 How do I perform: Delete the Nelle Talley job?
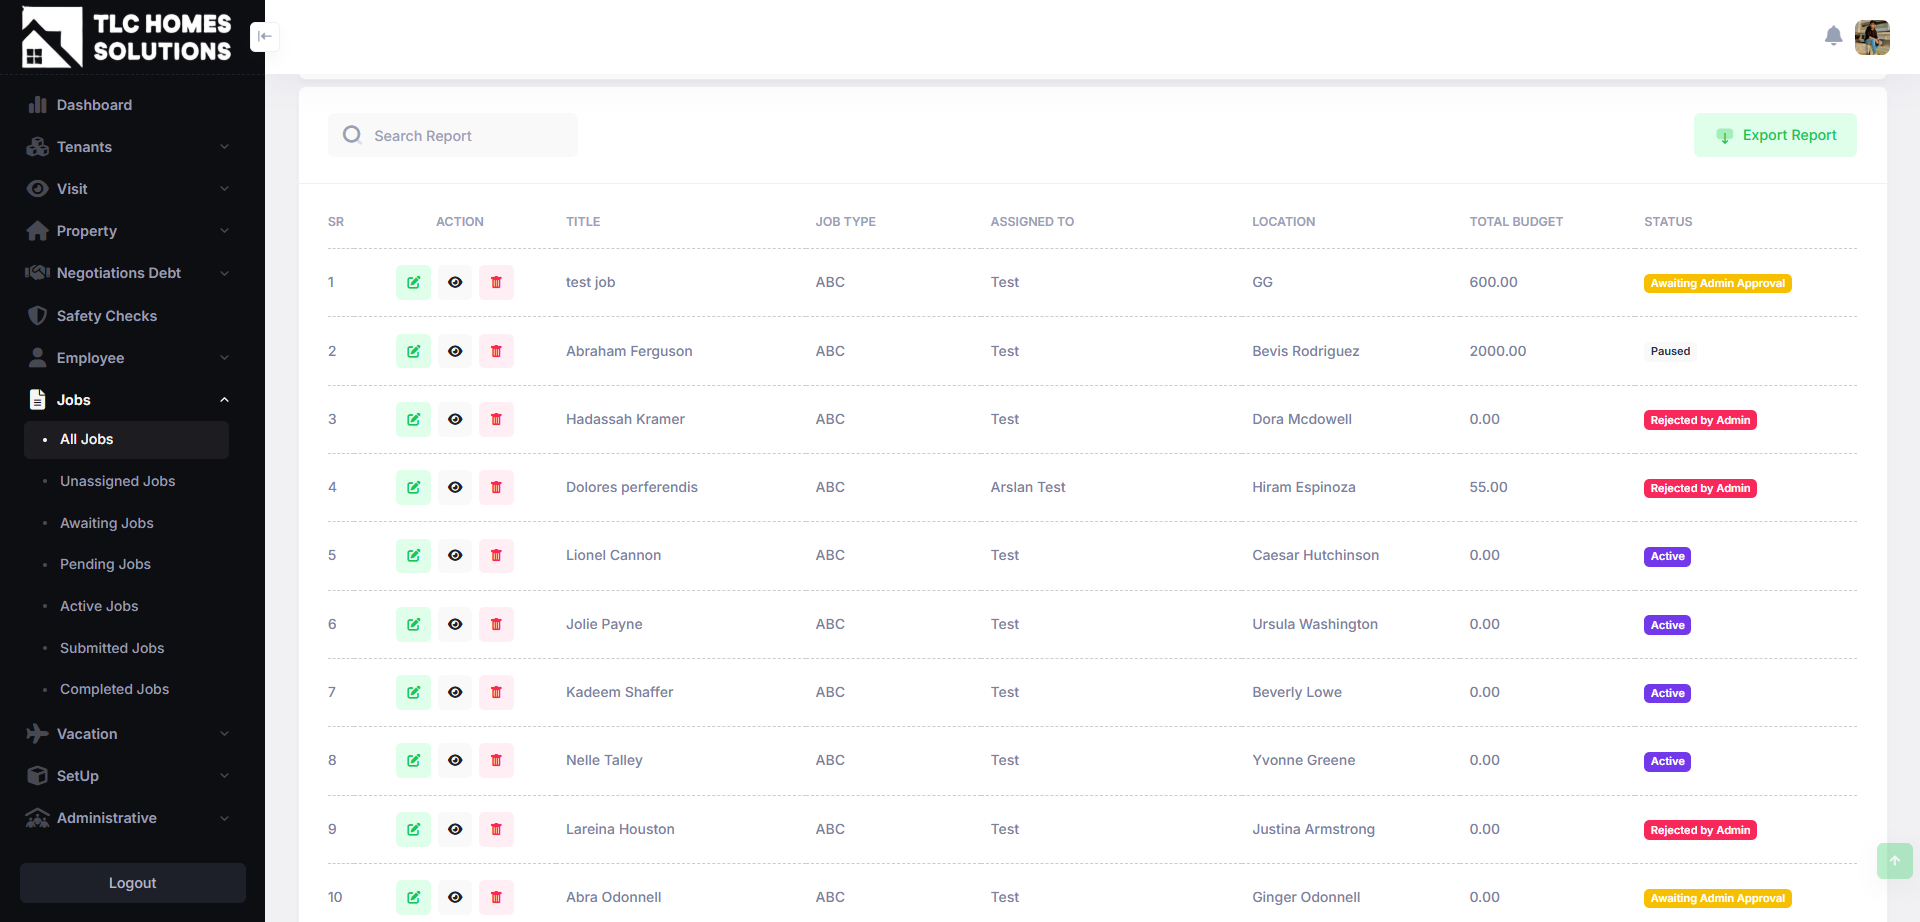496,761
